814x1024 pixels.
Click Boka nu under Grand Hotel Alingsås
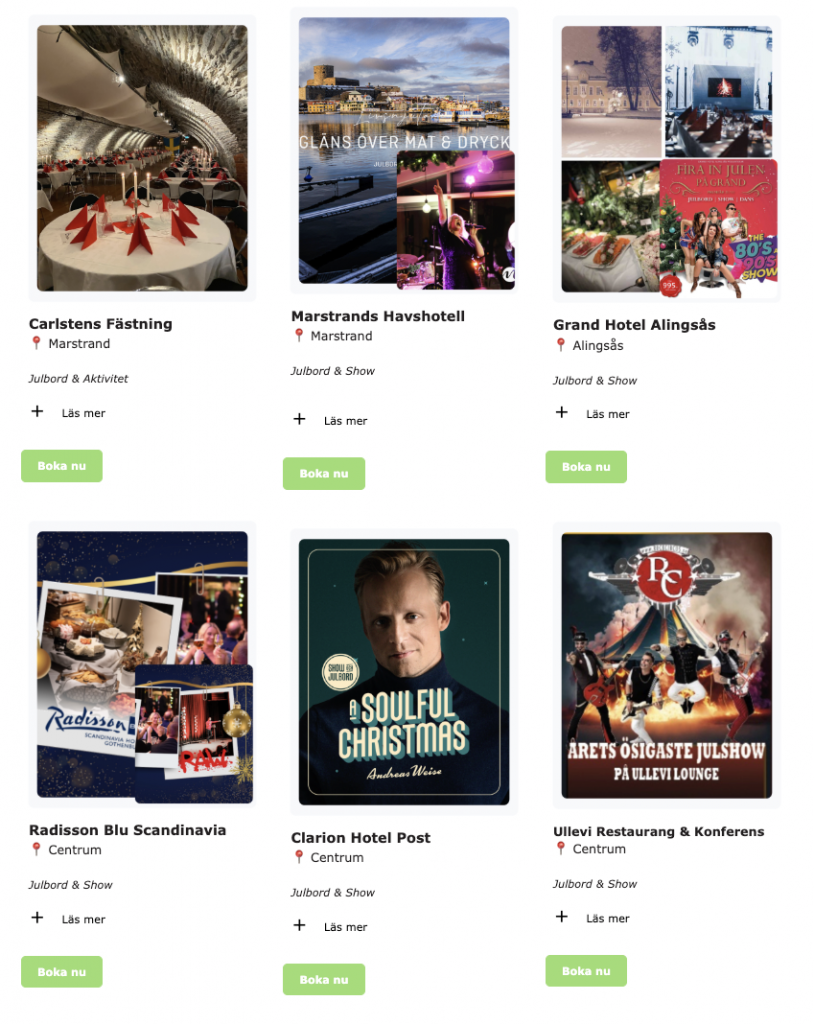tap(586, 467)
